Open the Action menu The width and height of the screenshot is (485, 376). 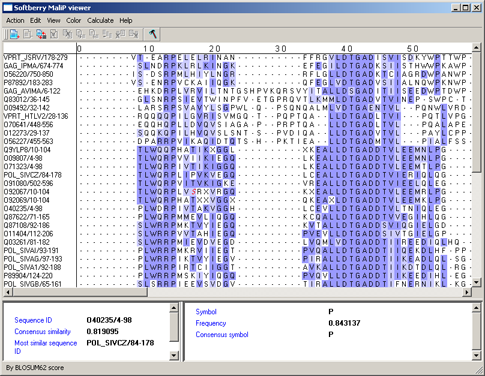point(15,21)
